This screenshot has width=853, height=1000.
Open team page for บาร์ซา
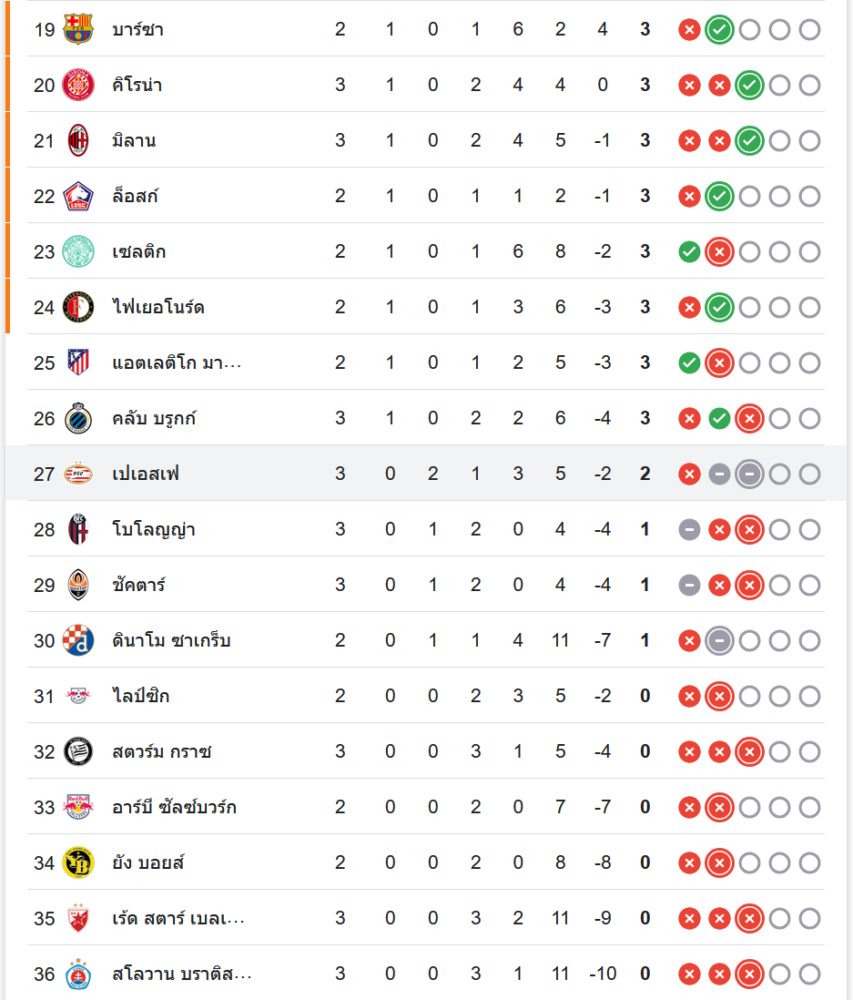coord(138,29)
